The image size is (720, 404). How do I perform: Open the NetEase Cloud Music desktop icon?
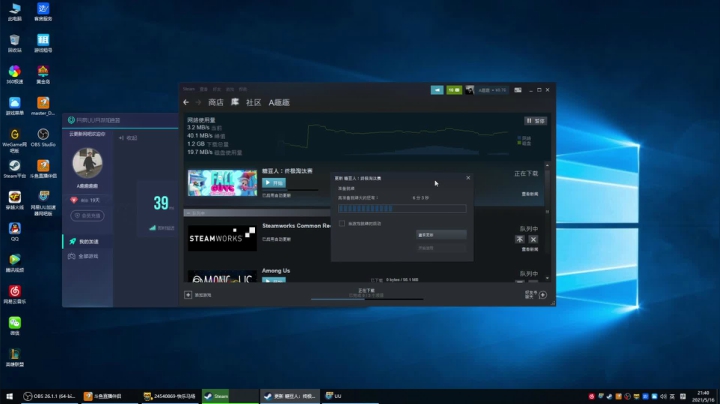coord(15,294)
